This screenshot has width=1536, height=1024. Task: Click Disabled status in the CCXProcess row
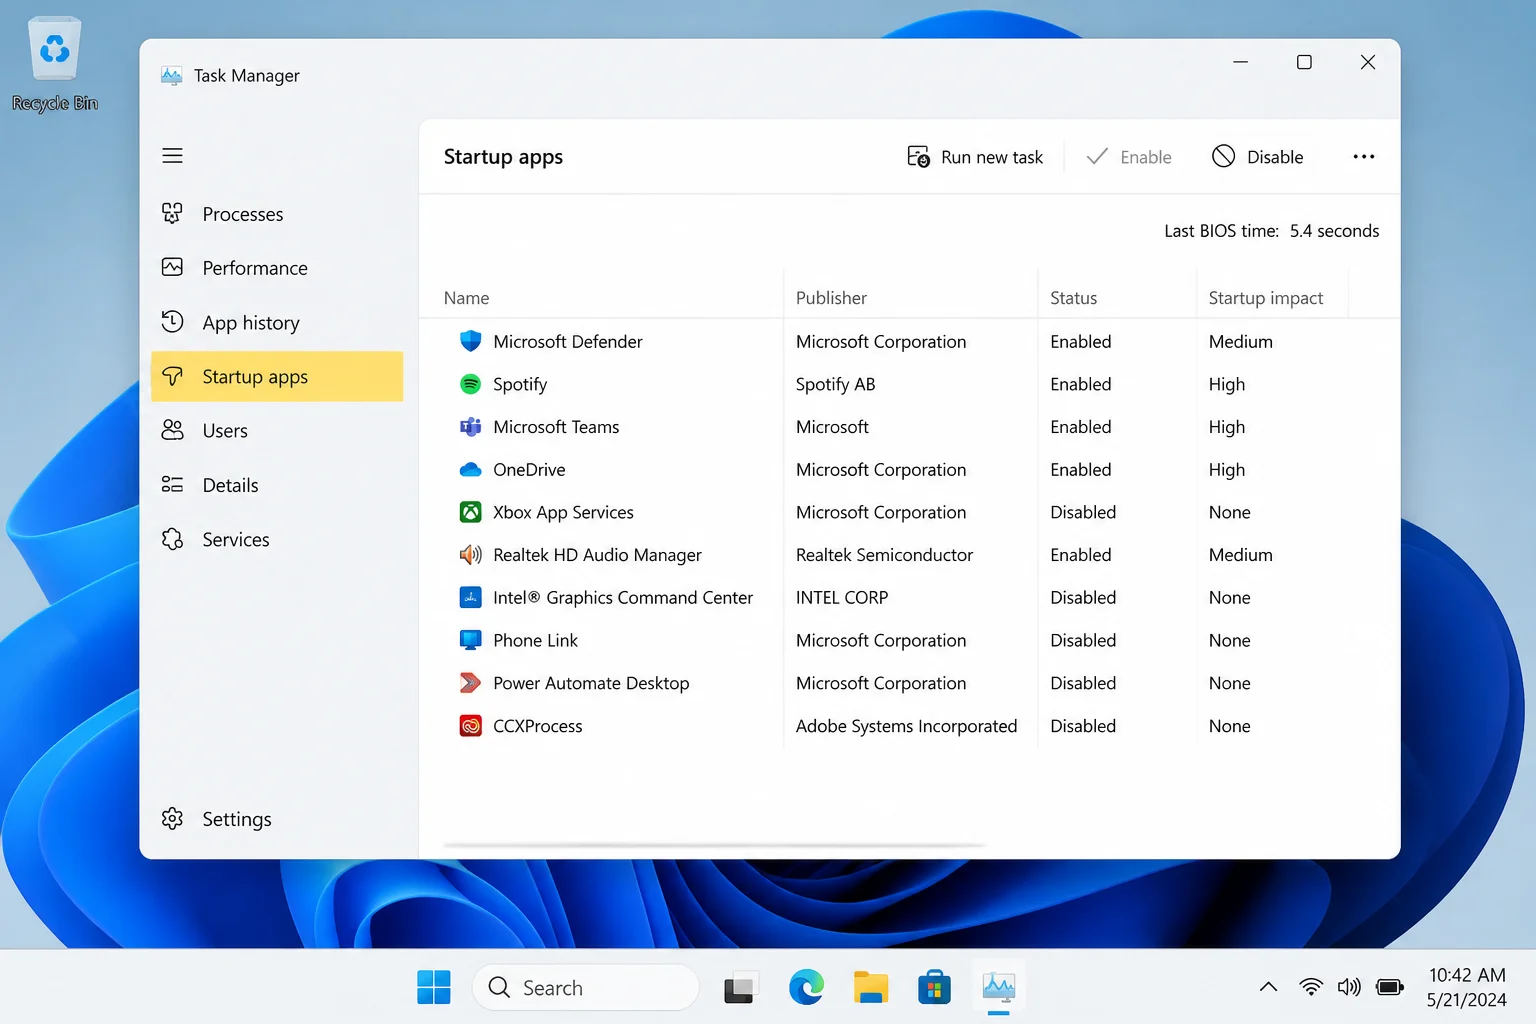[x=1083, y=726]
